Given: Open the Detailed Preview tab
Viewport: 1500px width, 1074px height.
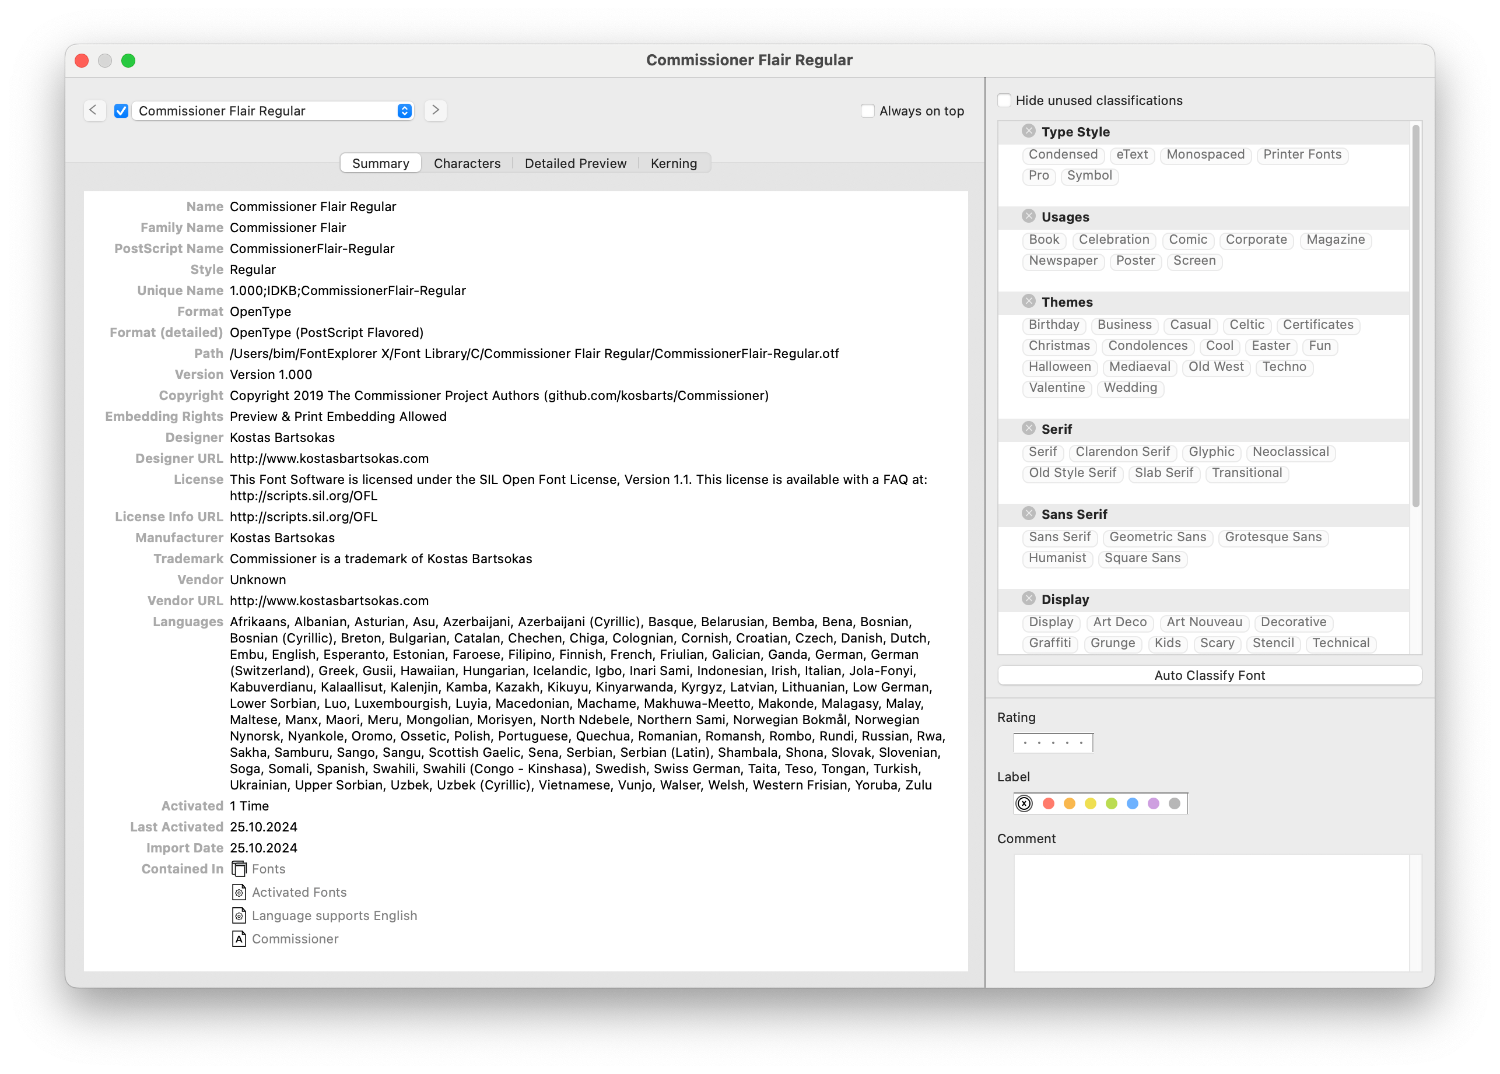Looking at the screenshot, I should coord(576,163).
